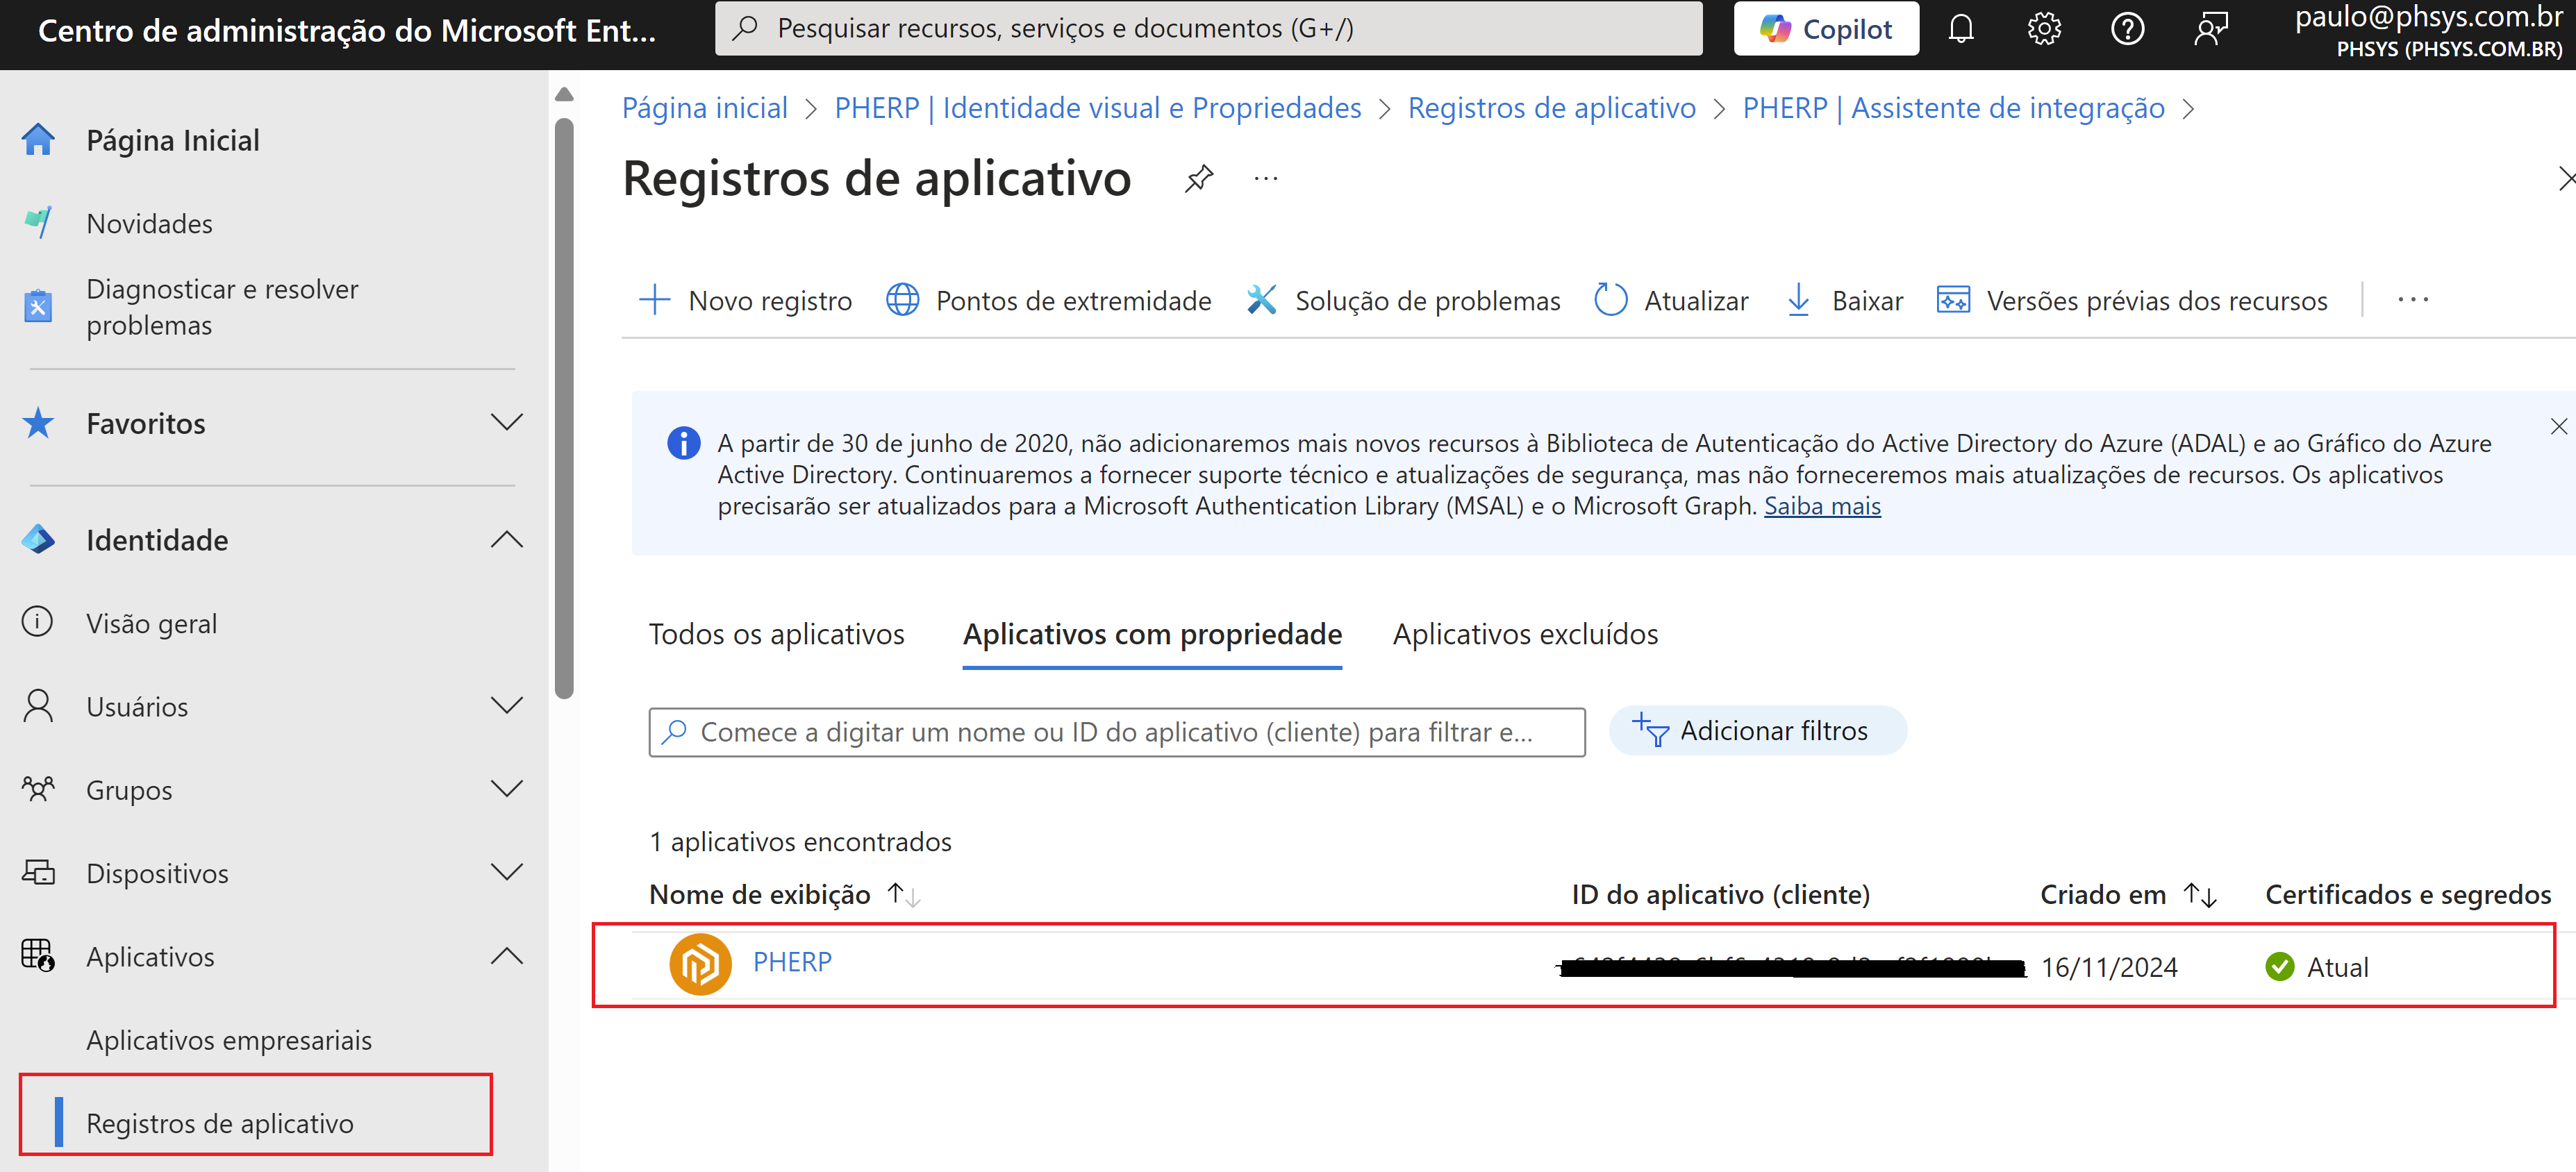Open Registros de aplicativo breadcrumb

pos(1551,107)
